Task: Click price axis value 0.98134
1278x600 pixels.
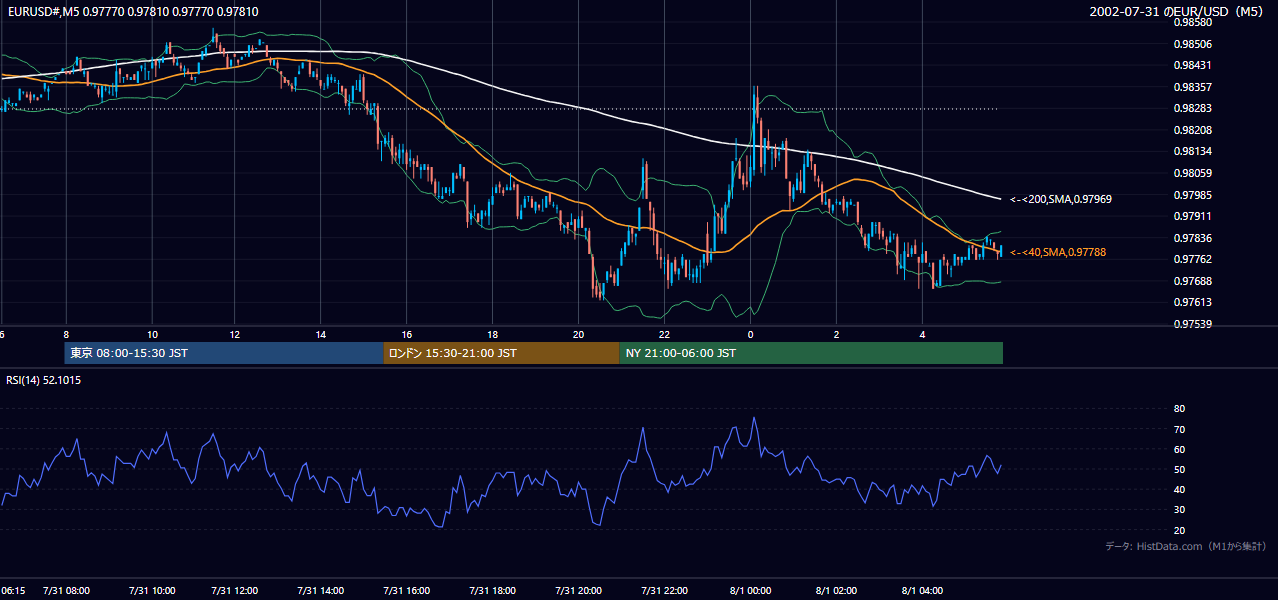Action: pos(1193,152)
